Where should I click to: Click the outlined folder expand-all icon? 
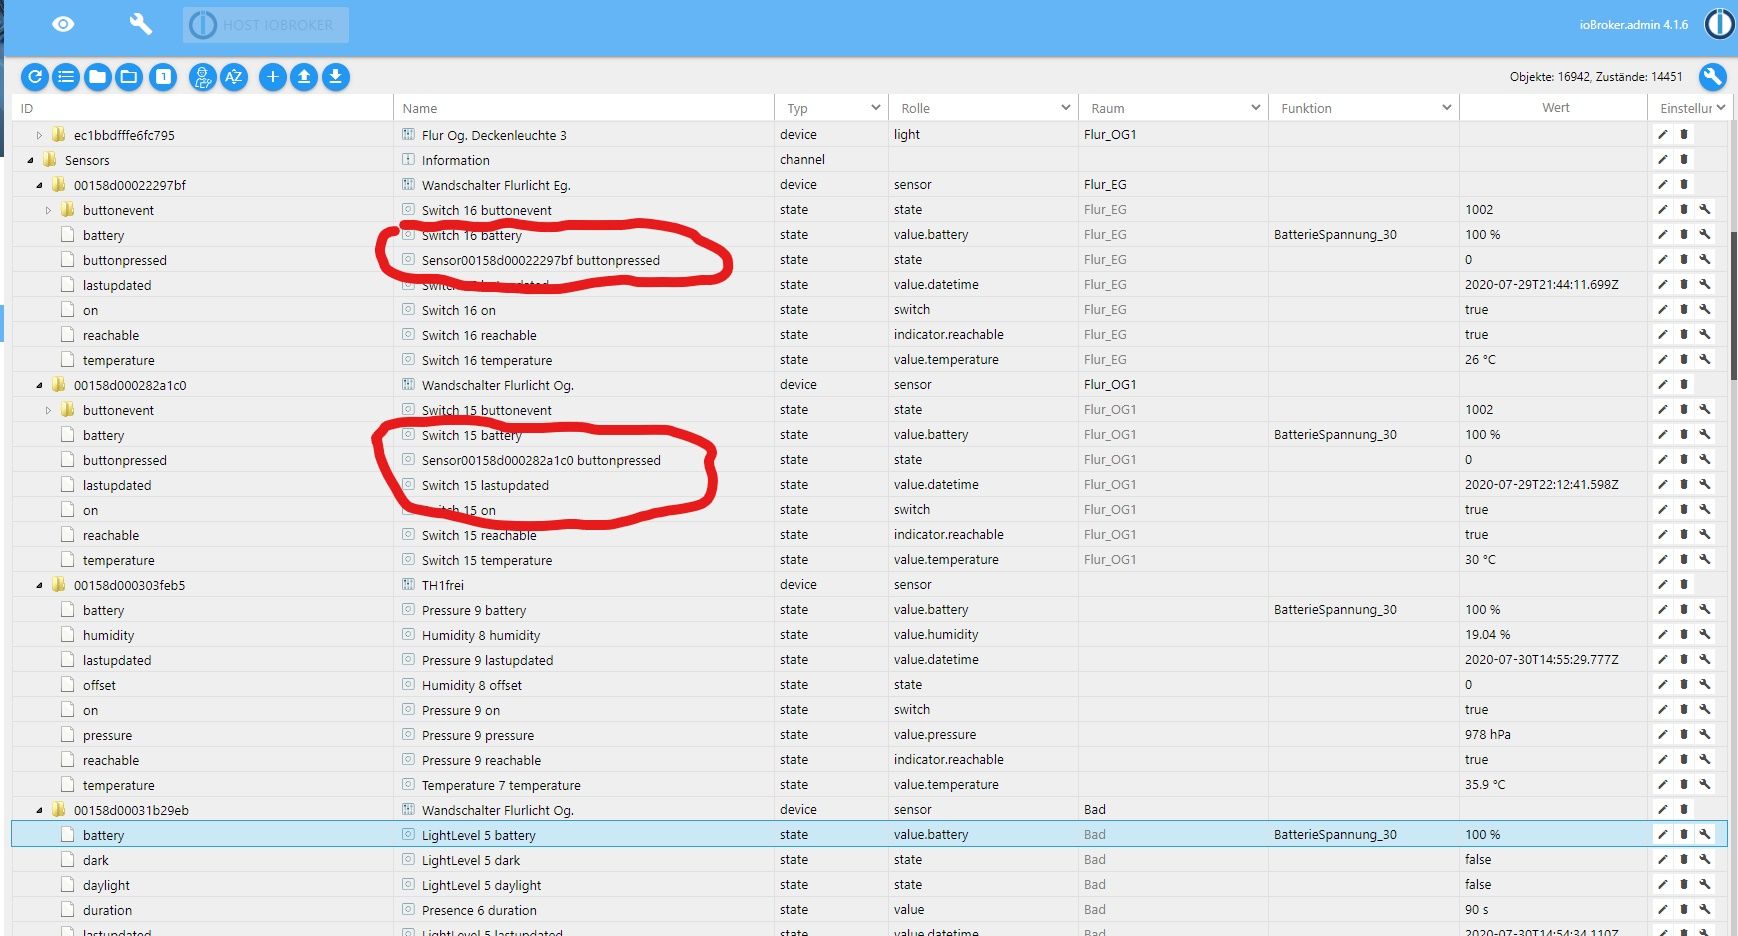pos(129,76)
